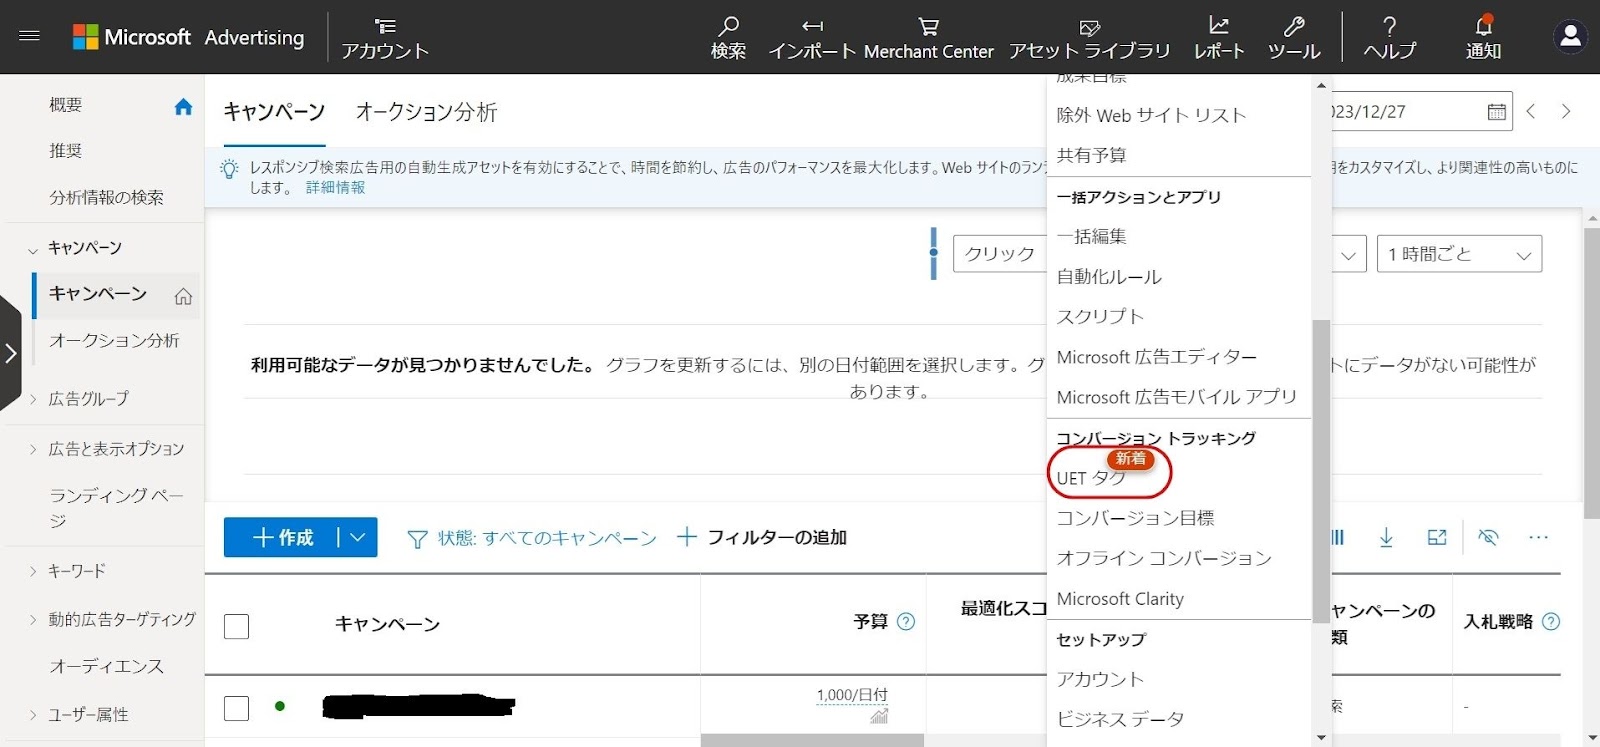This screenshot has height=747, width=1600.
Task: Open Microsoft Clarity menu item
Action: 1120,599
